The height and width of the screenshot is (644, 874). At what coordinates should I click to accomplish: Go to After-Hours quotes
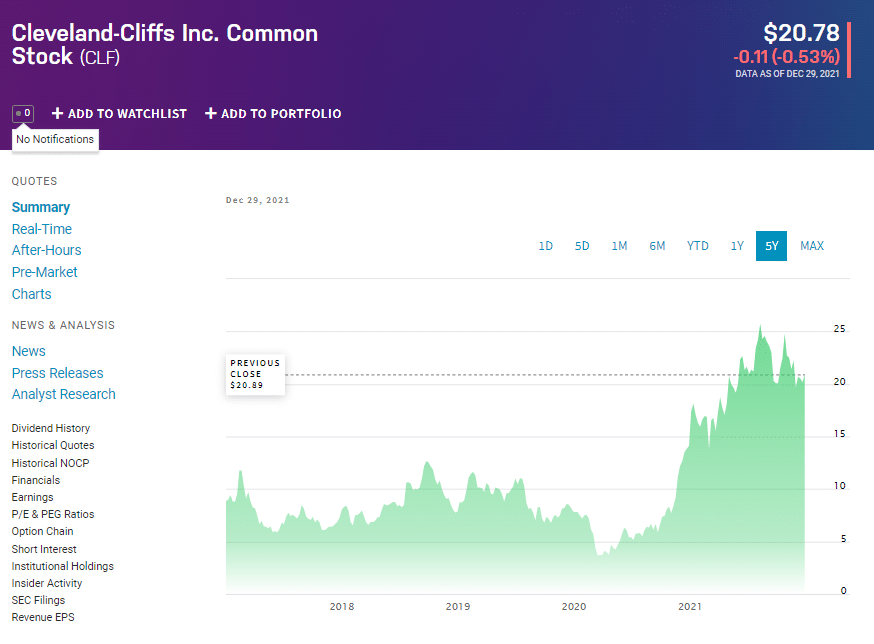tap(46, 250)
